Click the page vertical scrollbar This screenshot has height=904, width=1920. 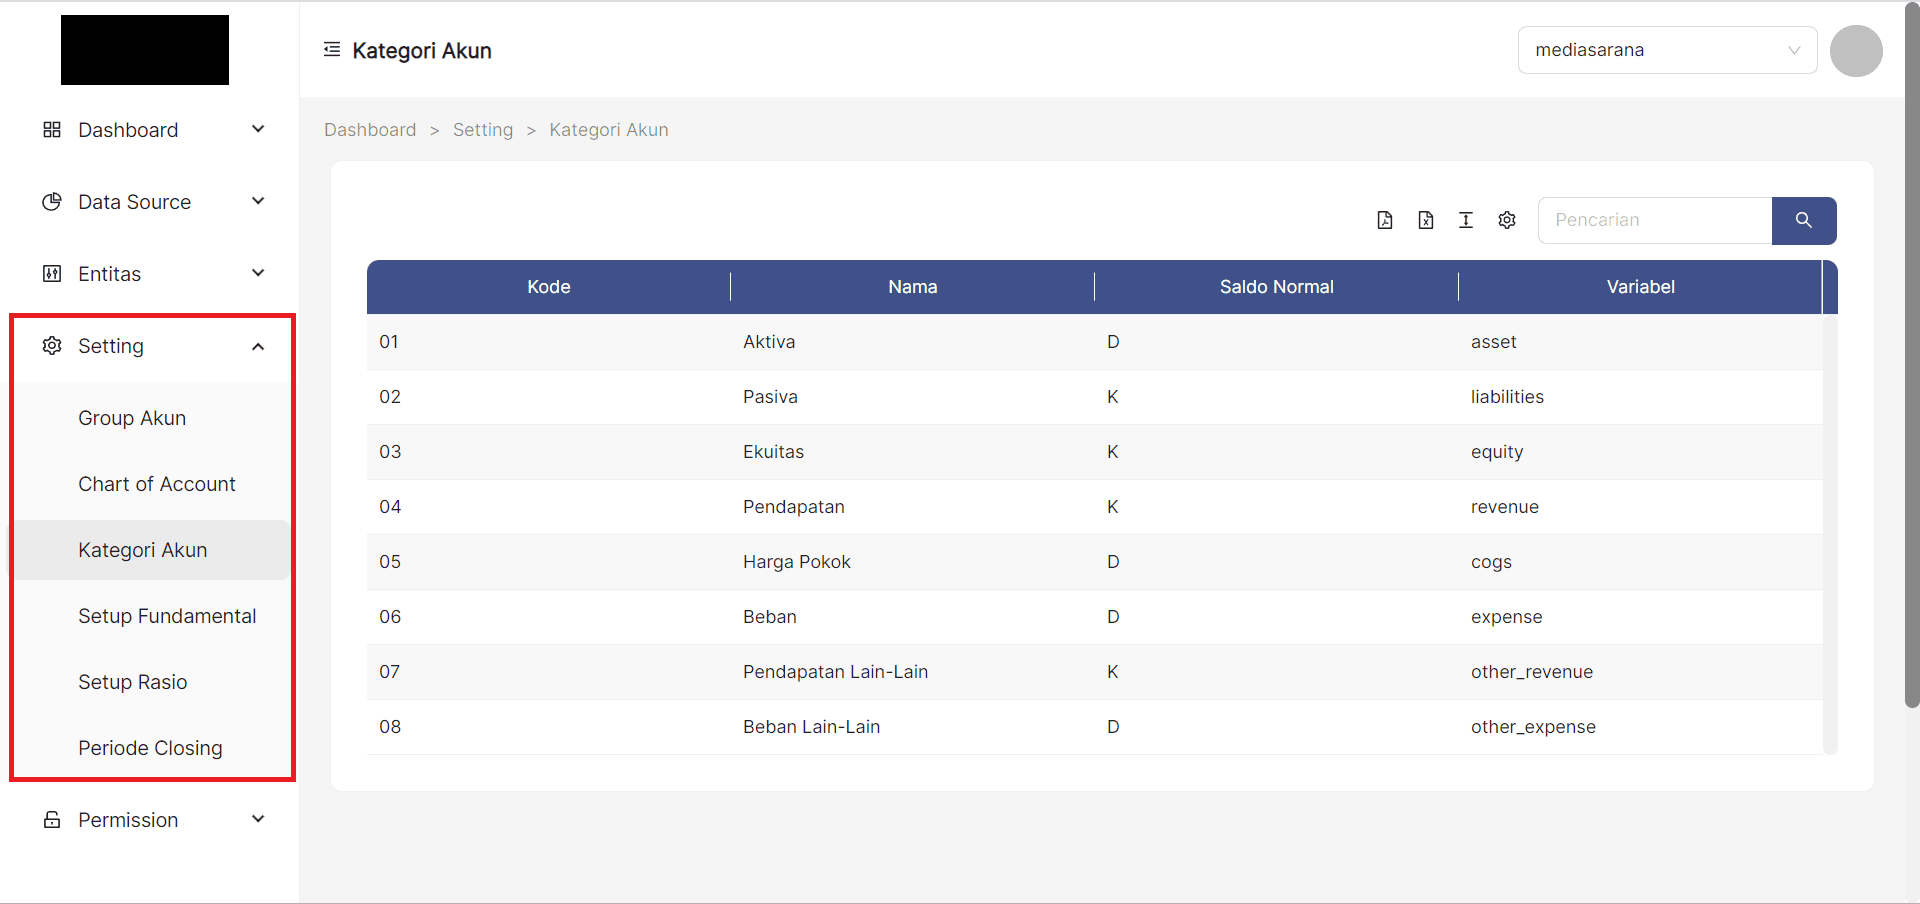pos(1912,400)
